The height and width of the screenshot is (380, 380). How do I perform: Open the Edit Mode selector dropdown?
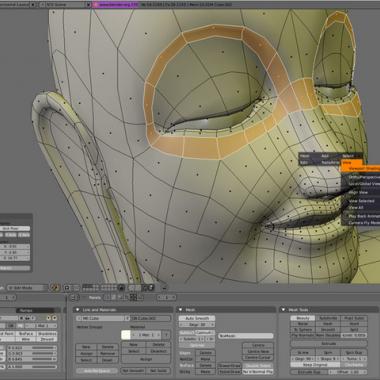(27, 288)
